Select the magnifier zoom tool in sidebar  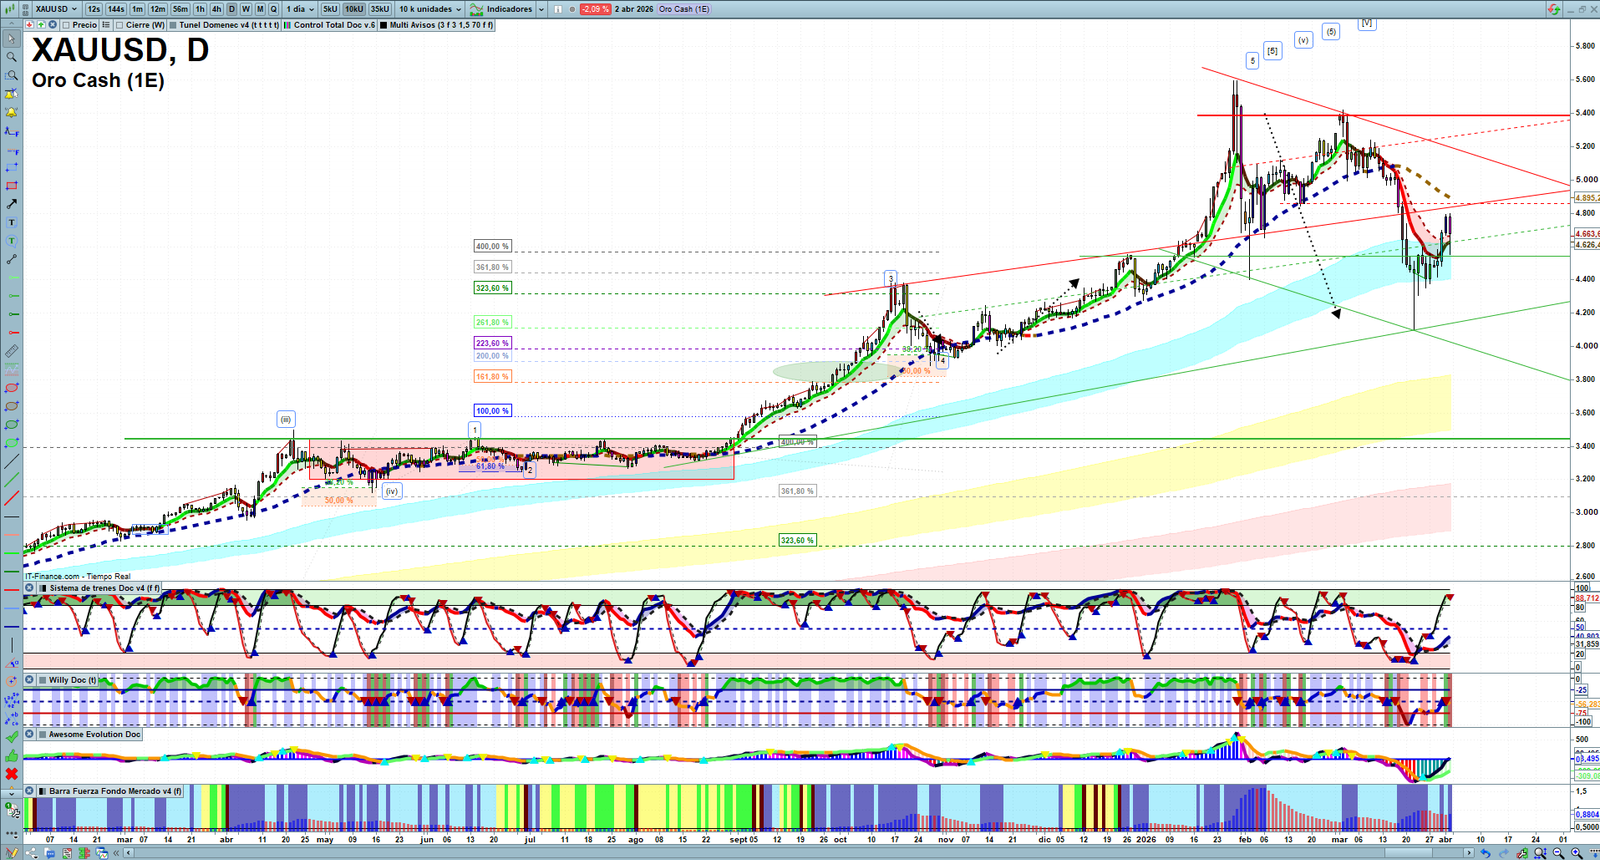[12, 57]
